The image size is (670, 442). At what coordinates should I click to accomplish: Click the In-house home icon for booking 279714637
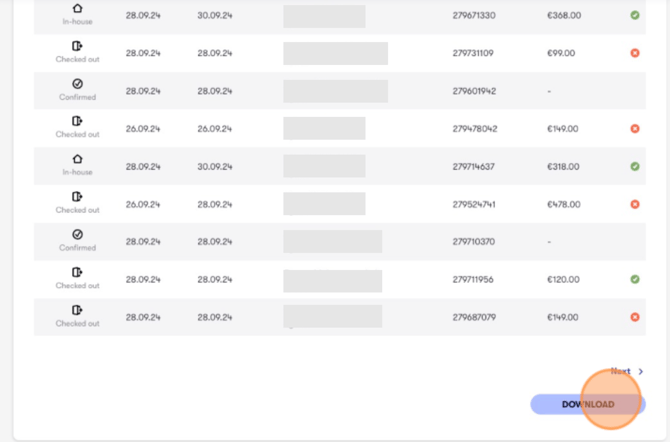point(77,159)
